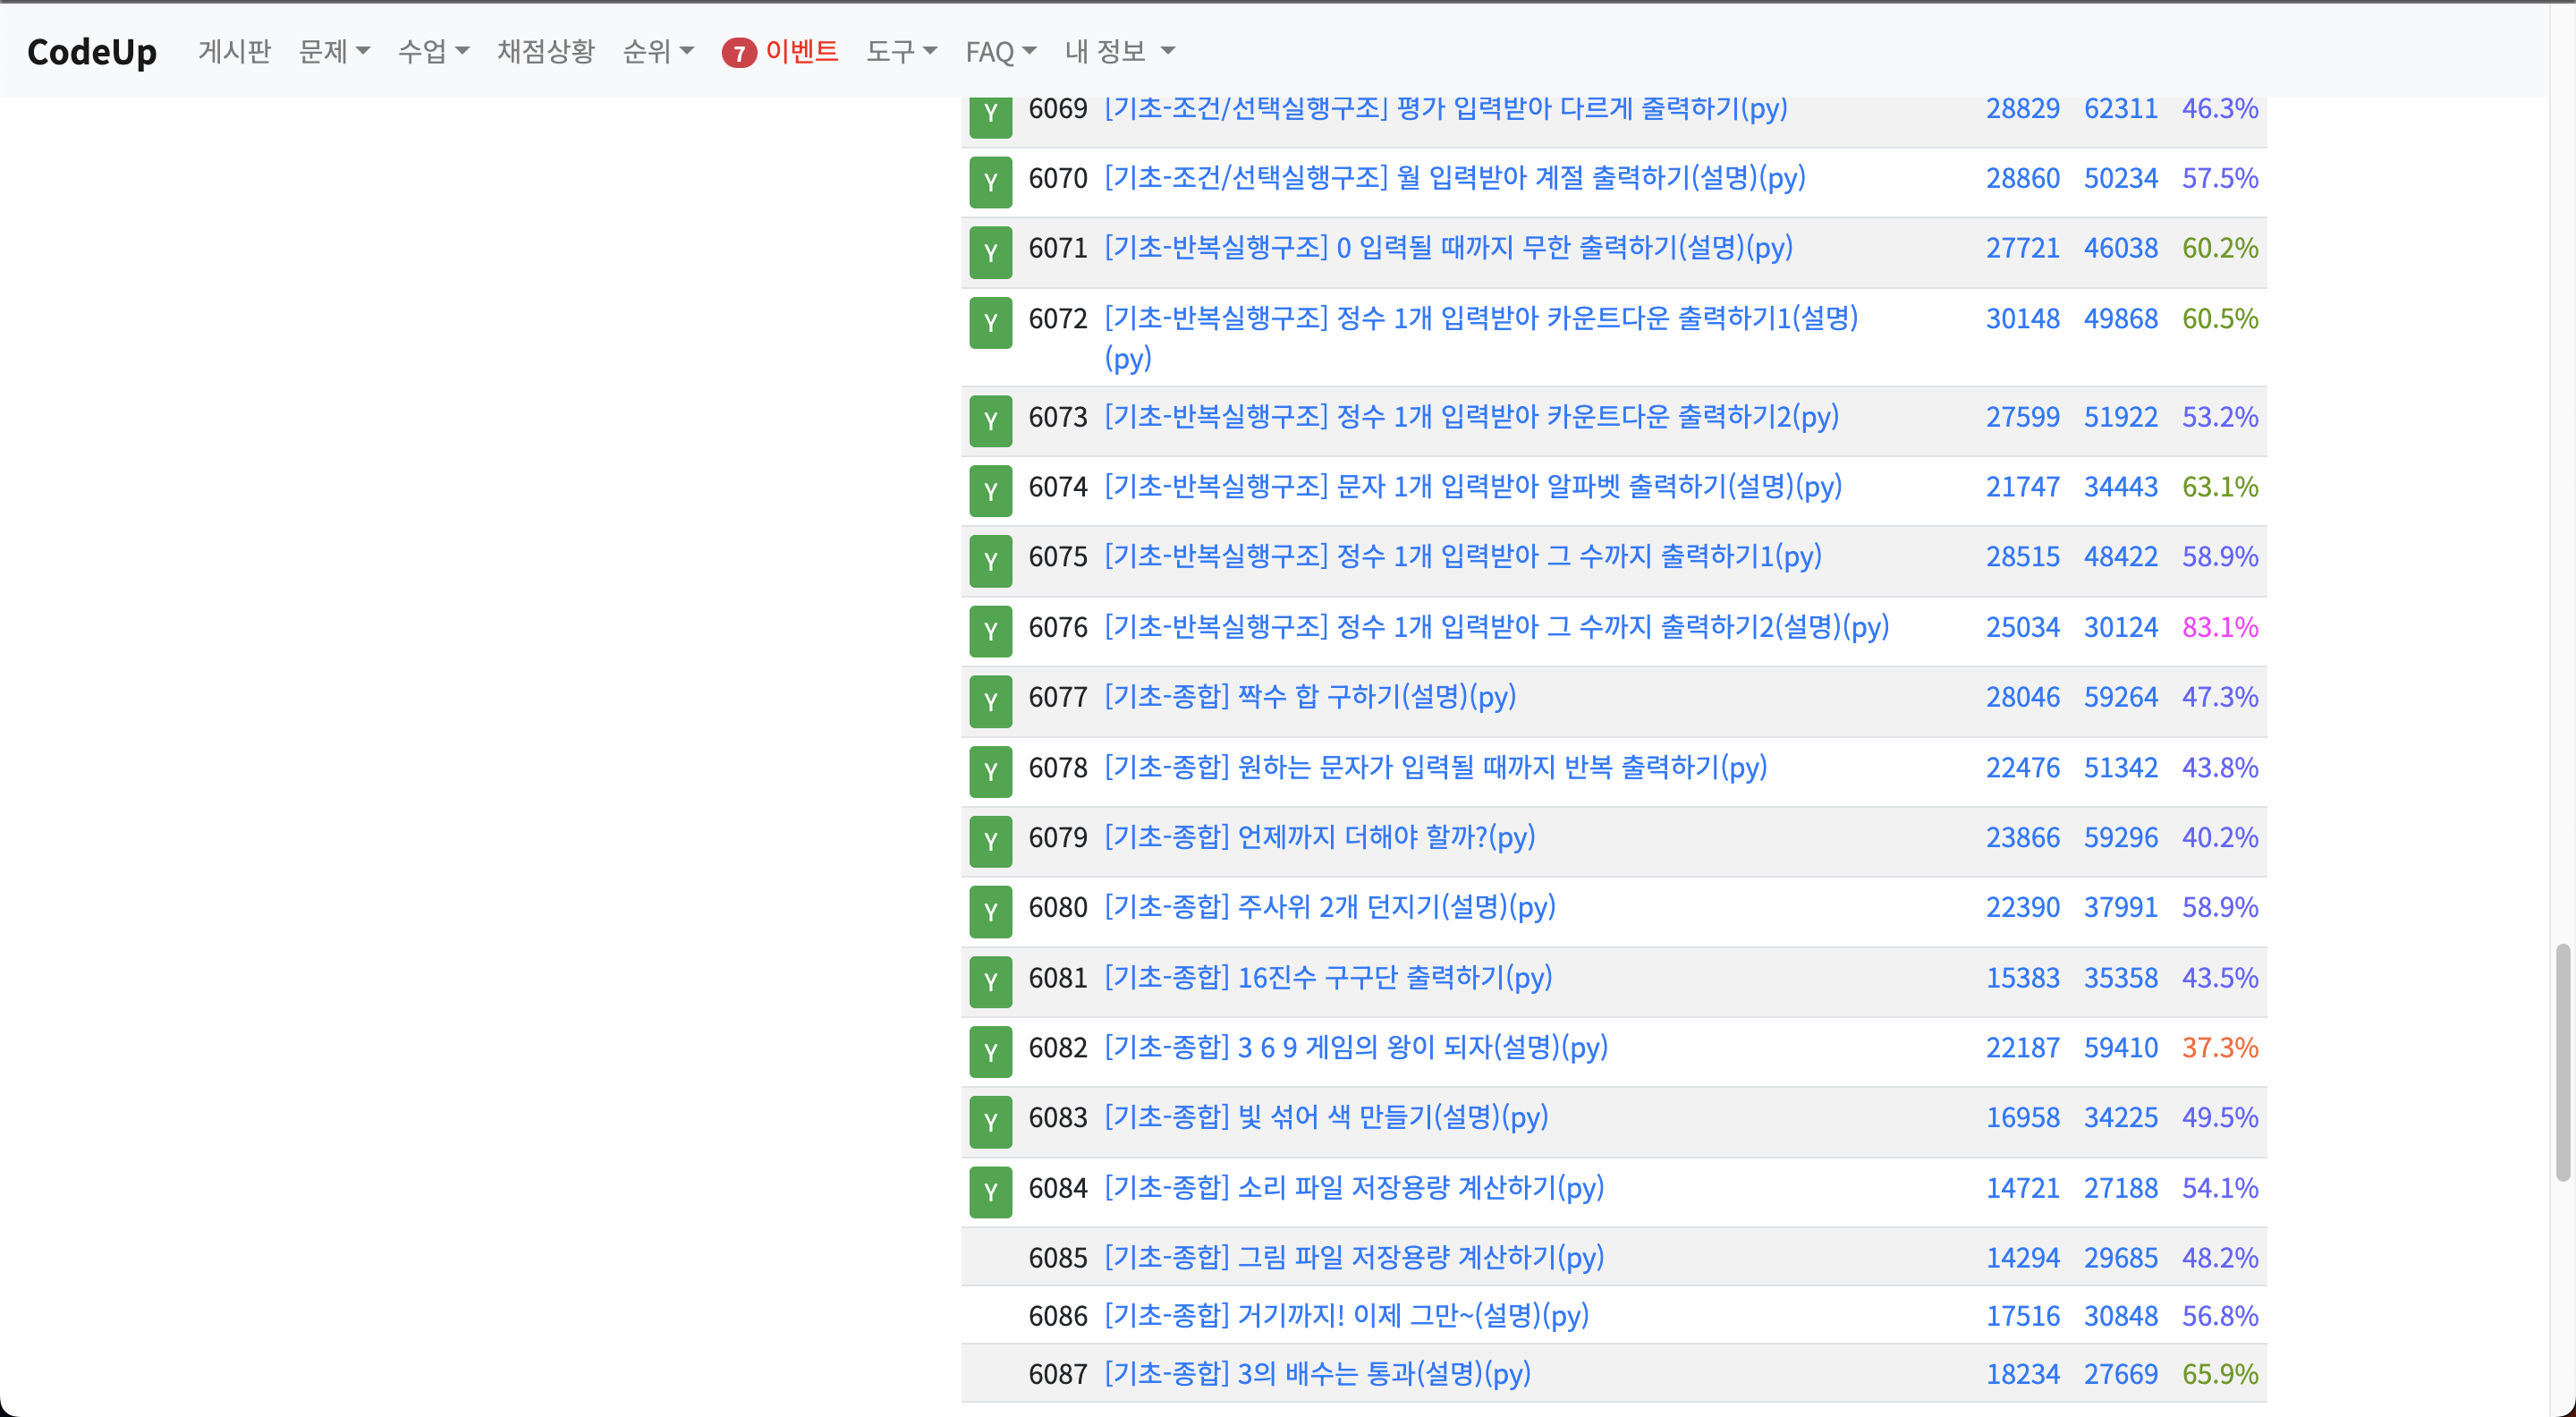This screenshot has width=2576, height=1417.
Task: Select 채점상황 from the navigation bar
Action: point(545,52)
